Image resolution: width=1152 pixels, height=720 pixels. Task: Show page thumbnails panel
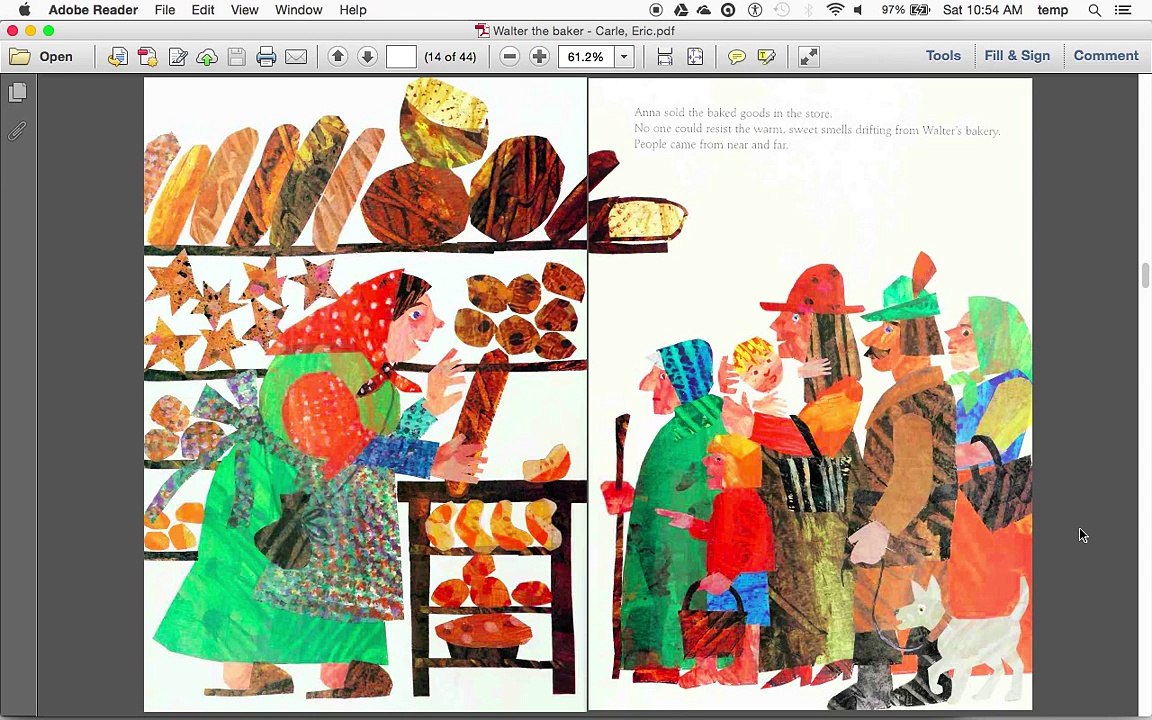coord(18,93)
